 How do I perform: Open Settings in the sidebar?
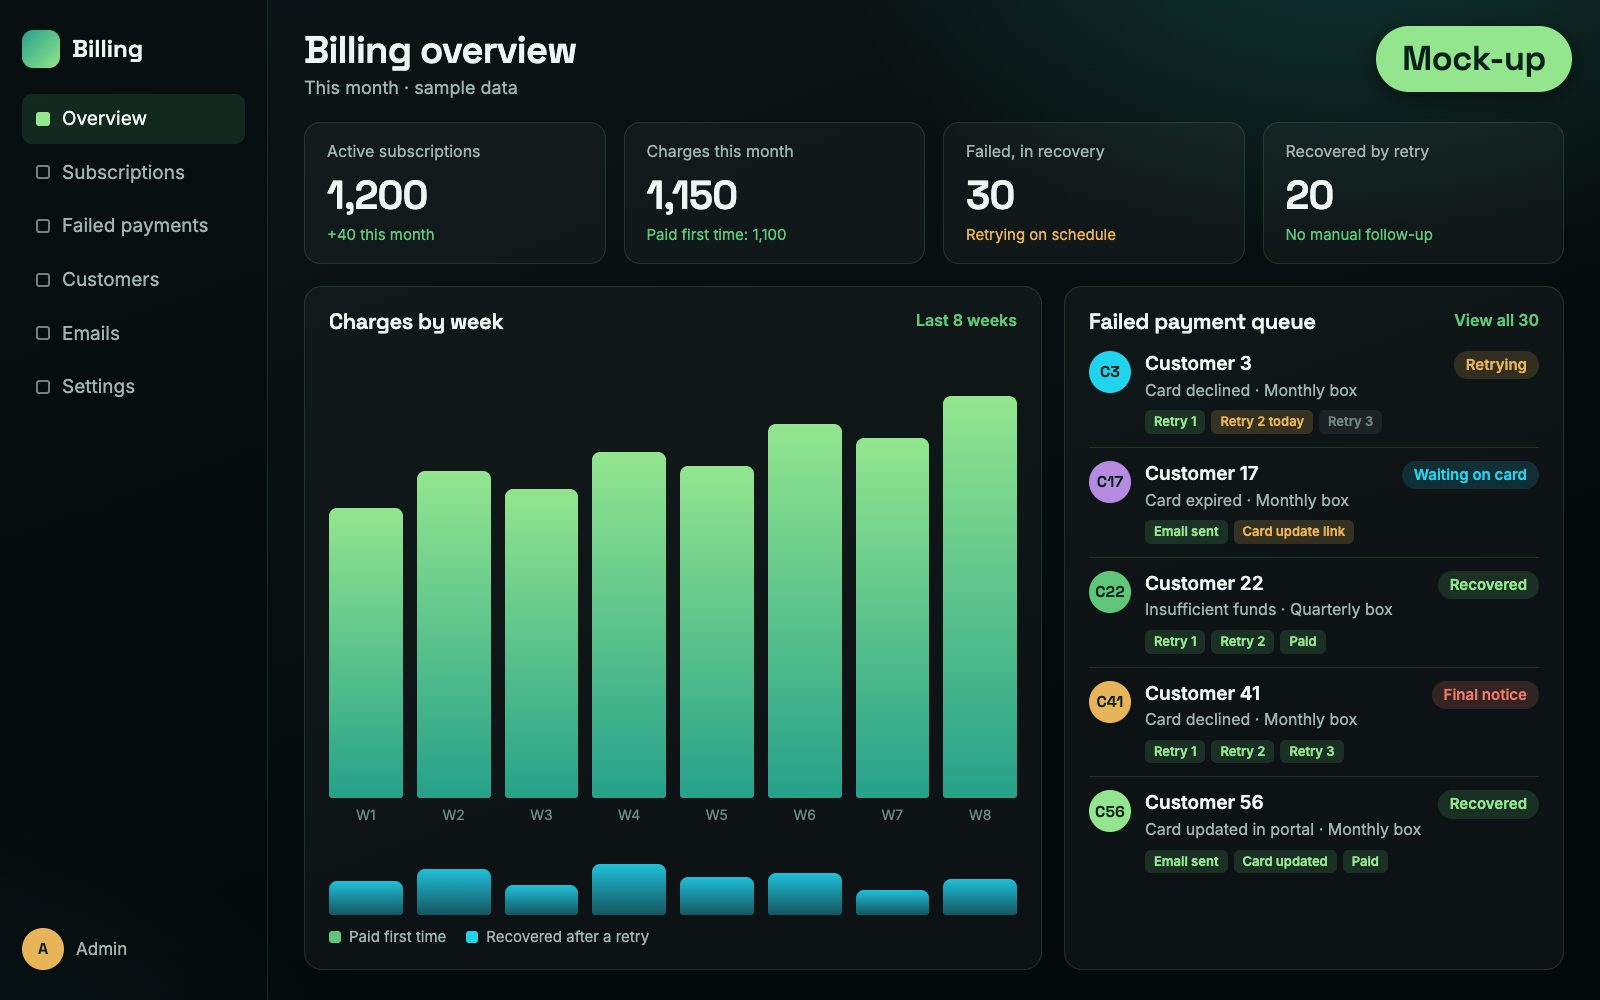point(133,387)
